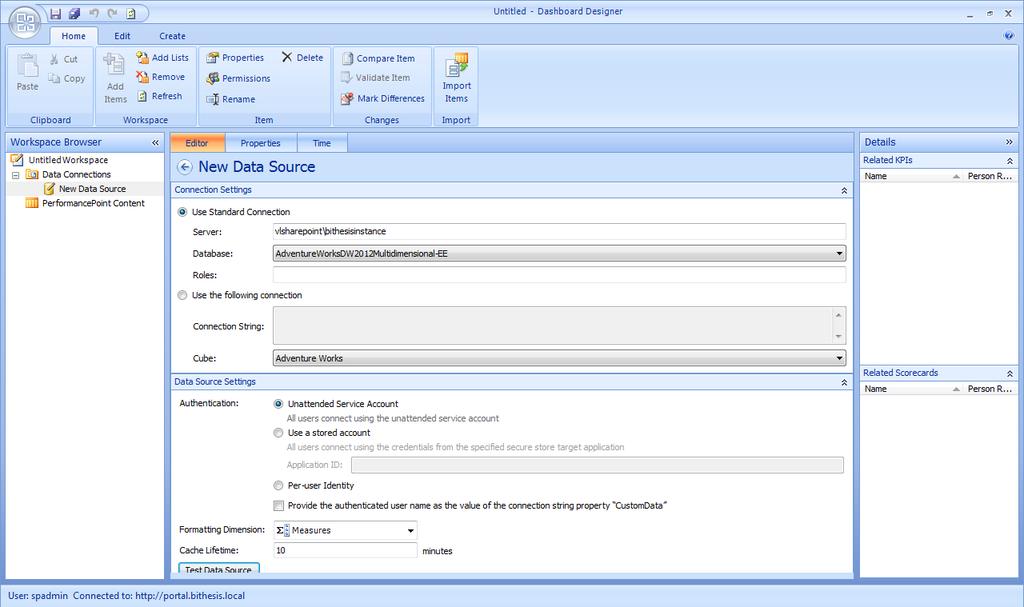Collapse the Connection Settings section
The height and width of the screenshot is (607, 1024).
pyautogui.click(x=844, y=190)
